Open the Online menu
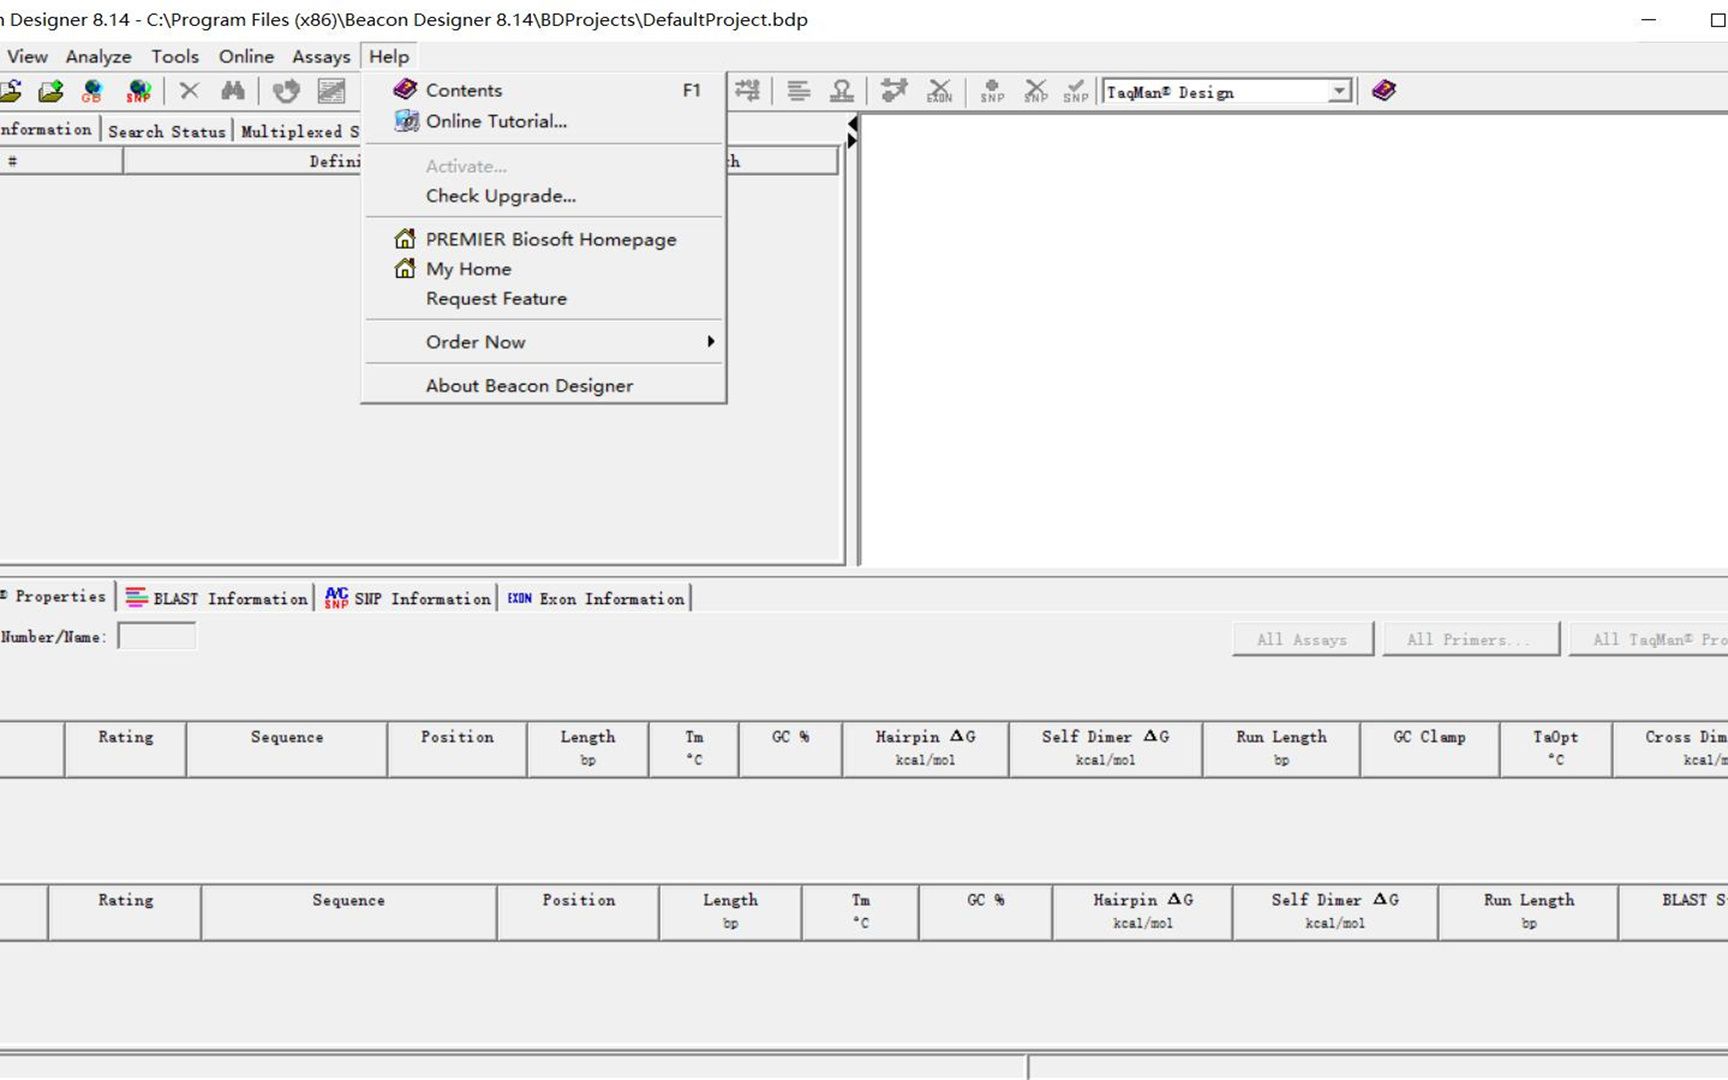Image resolution: width=1728 pixels, height=1080 pixels. (x=246, y=57)
